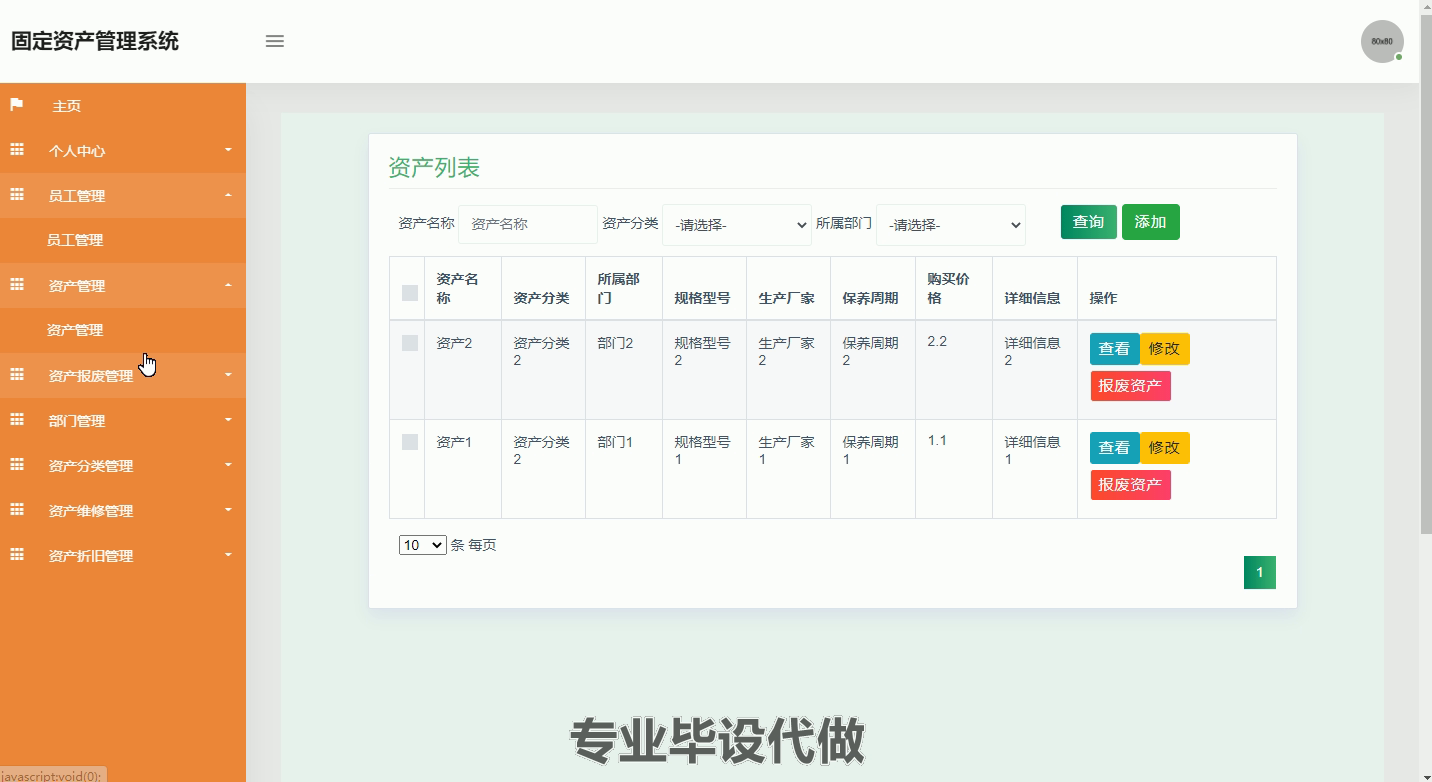Viewport: 1432px width, 782px height.
Task: Collapse the 员工管理 menu arrow
Action: (228, 195)
